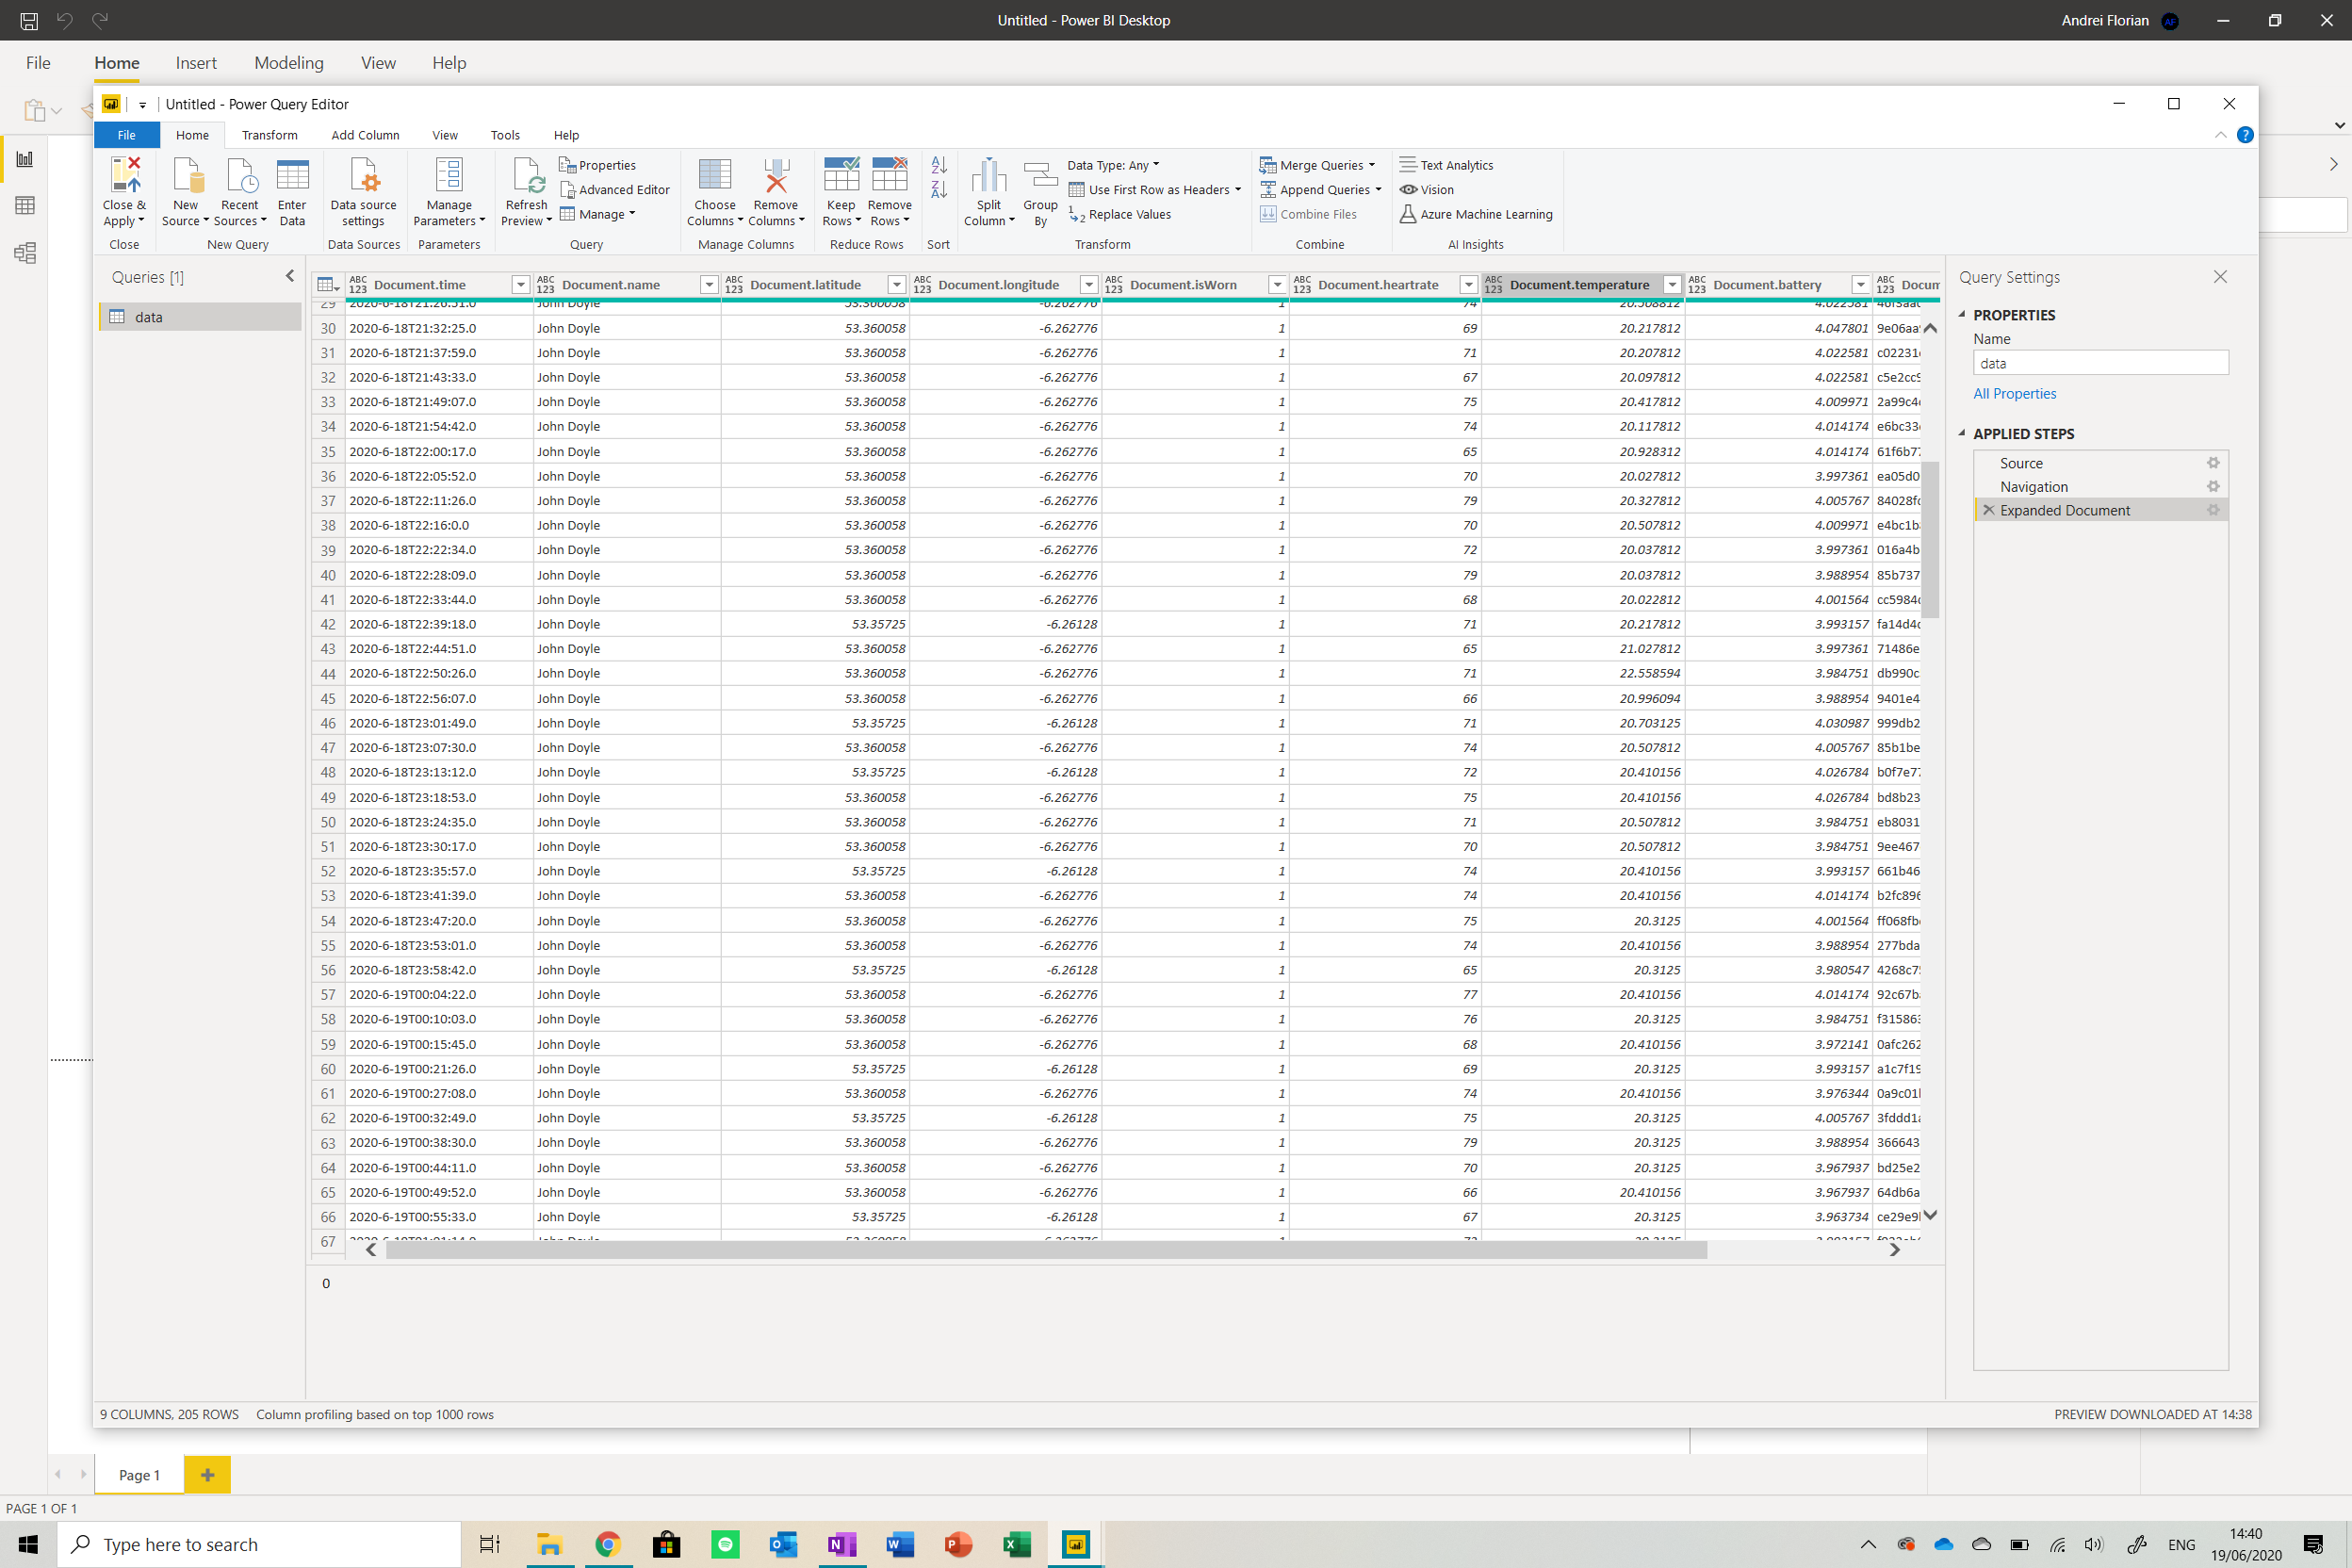The width and height of the screenshot is (2352, 1568).
Task: Open the Data Type: Any dropdown
Action: 1113,165
